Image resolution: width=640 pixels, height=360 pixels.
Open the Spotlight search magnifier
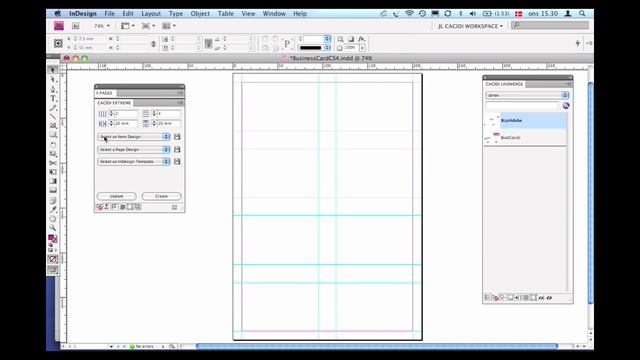(582, 13)
